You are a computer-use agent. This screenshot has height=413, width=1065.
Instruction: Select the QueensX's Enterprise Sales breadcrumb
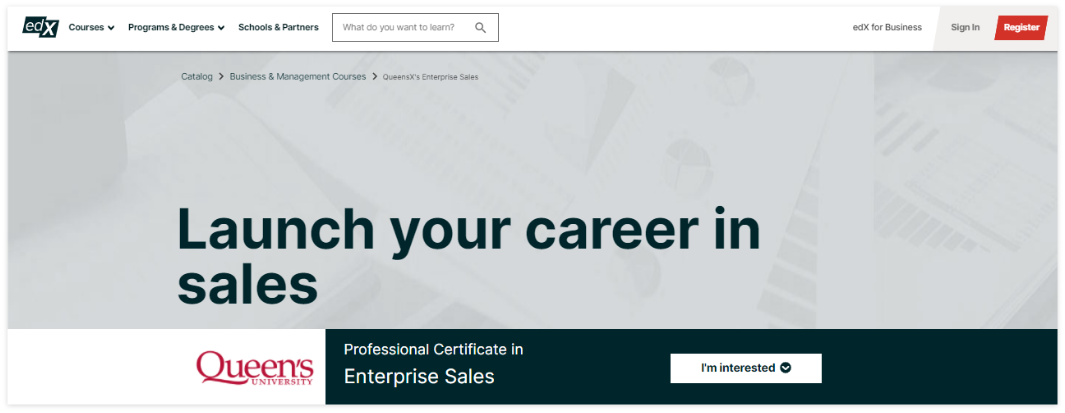430,77
